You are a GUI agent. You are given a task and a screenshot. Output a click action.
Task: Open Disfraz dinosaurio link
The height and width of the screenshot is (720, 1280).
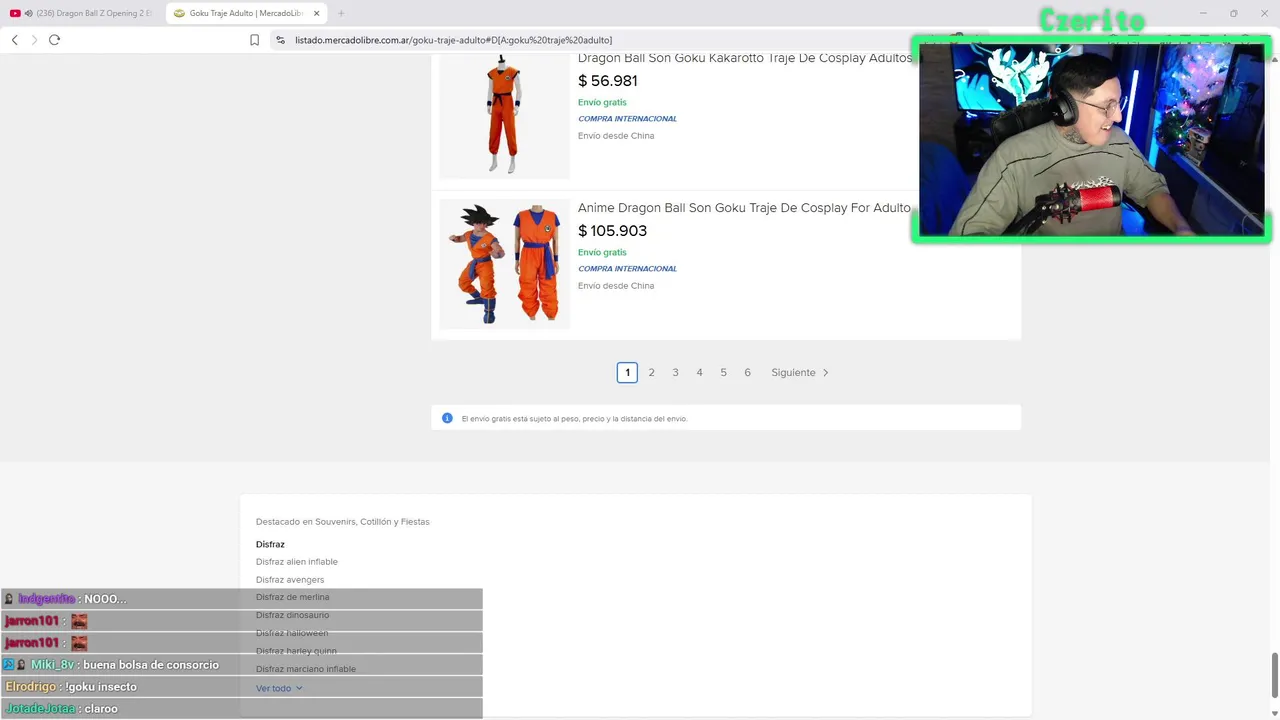(292, 615)
